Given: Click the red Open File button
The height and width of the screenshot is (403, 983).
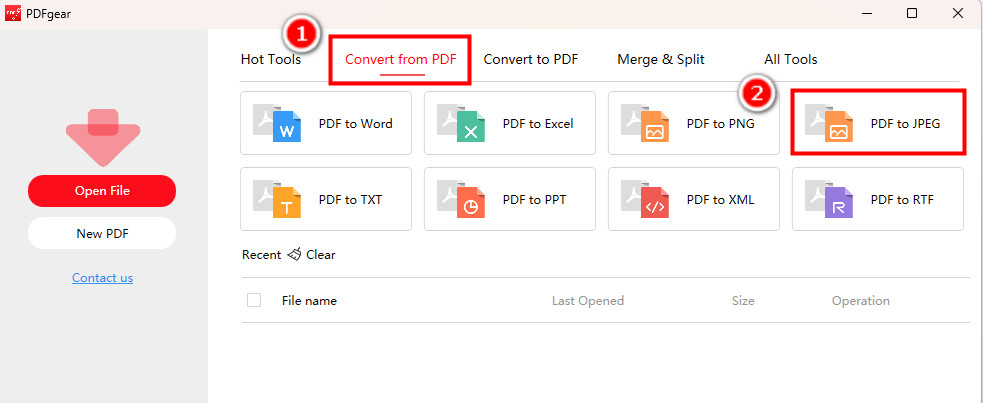Looking at the screenshot, I should tap(102, 191).
